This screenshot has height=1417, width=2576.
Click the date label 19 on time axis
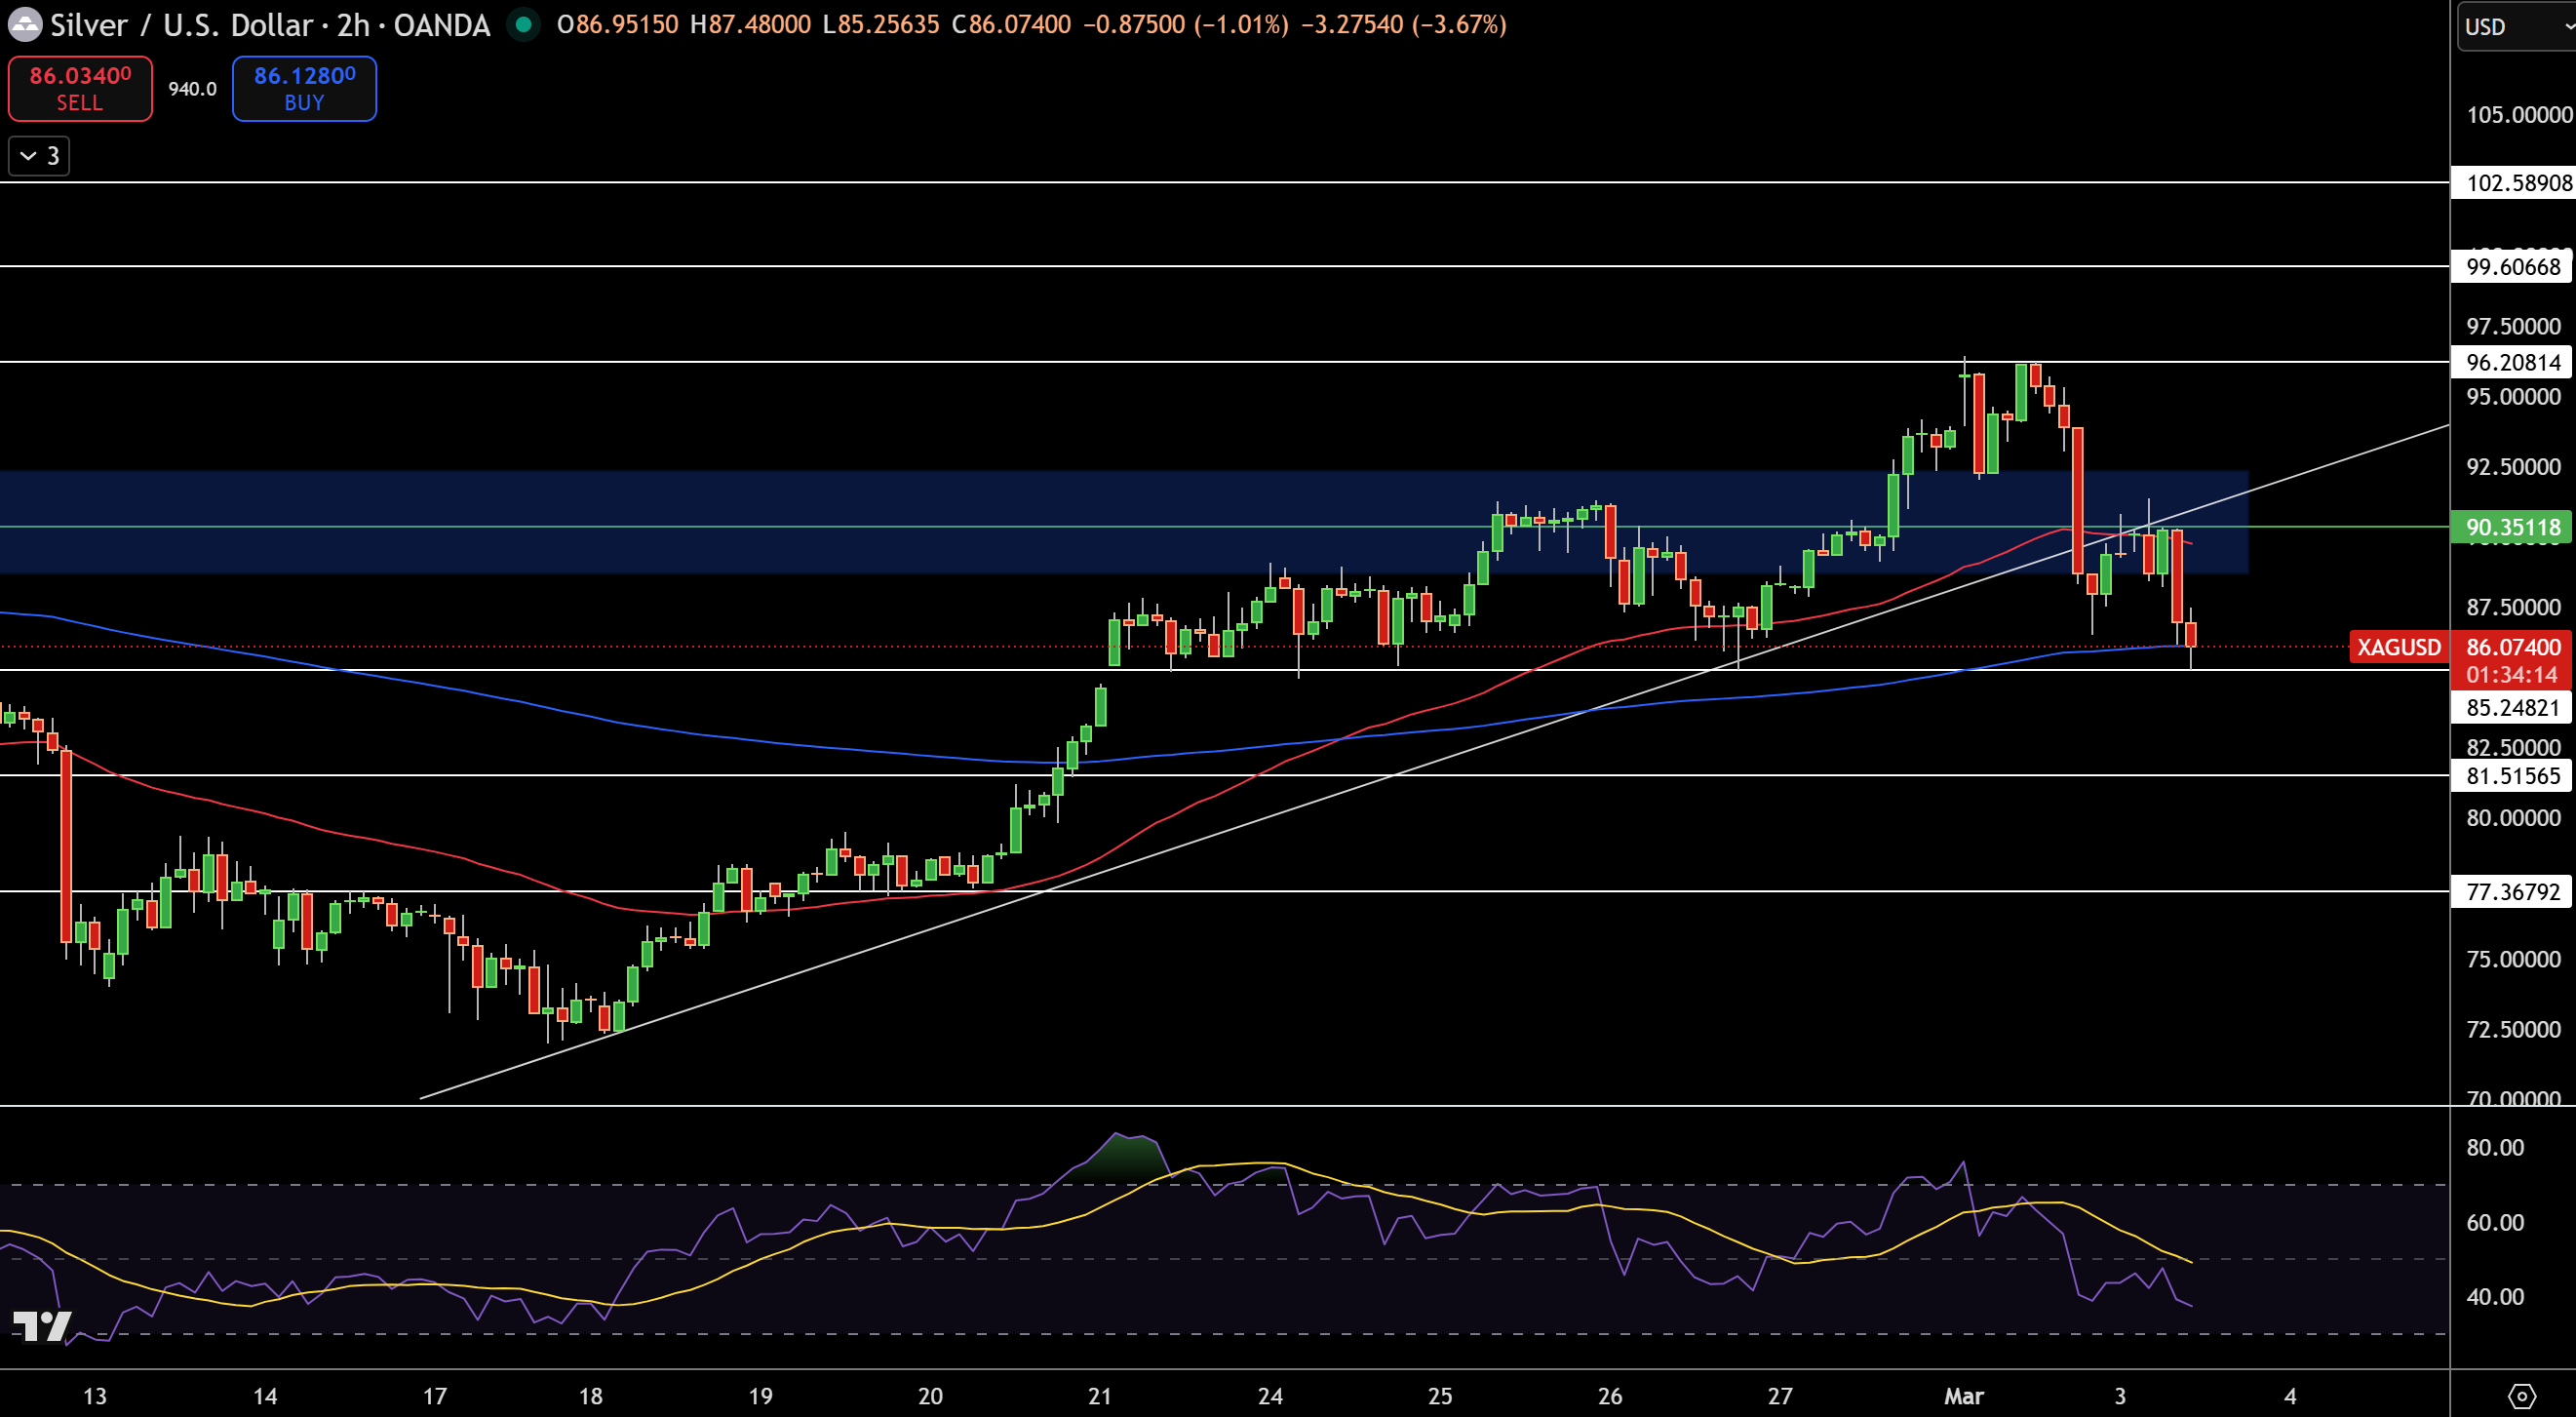point(761,1396)
